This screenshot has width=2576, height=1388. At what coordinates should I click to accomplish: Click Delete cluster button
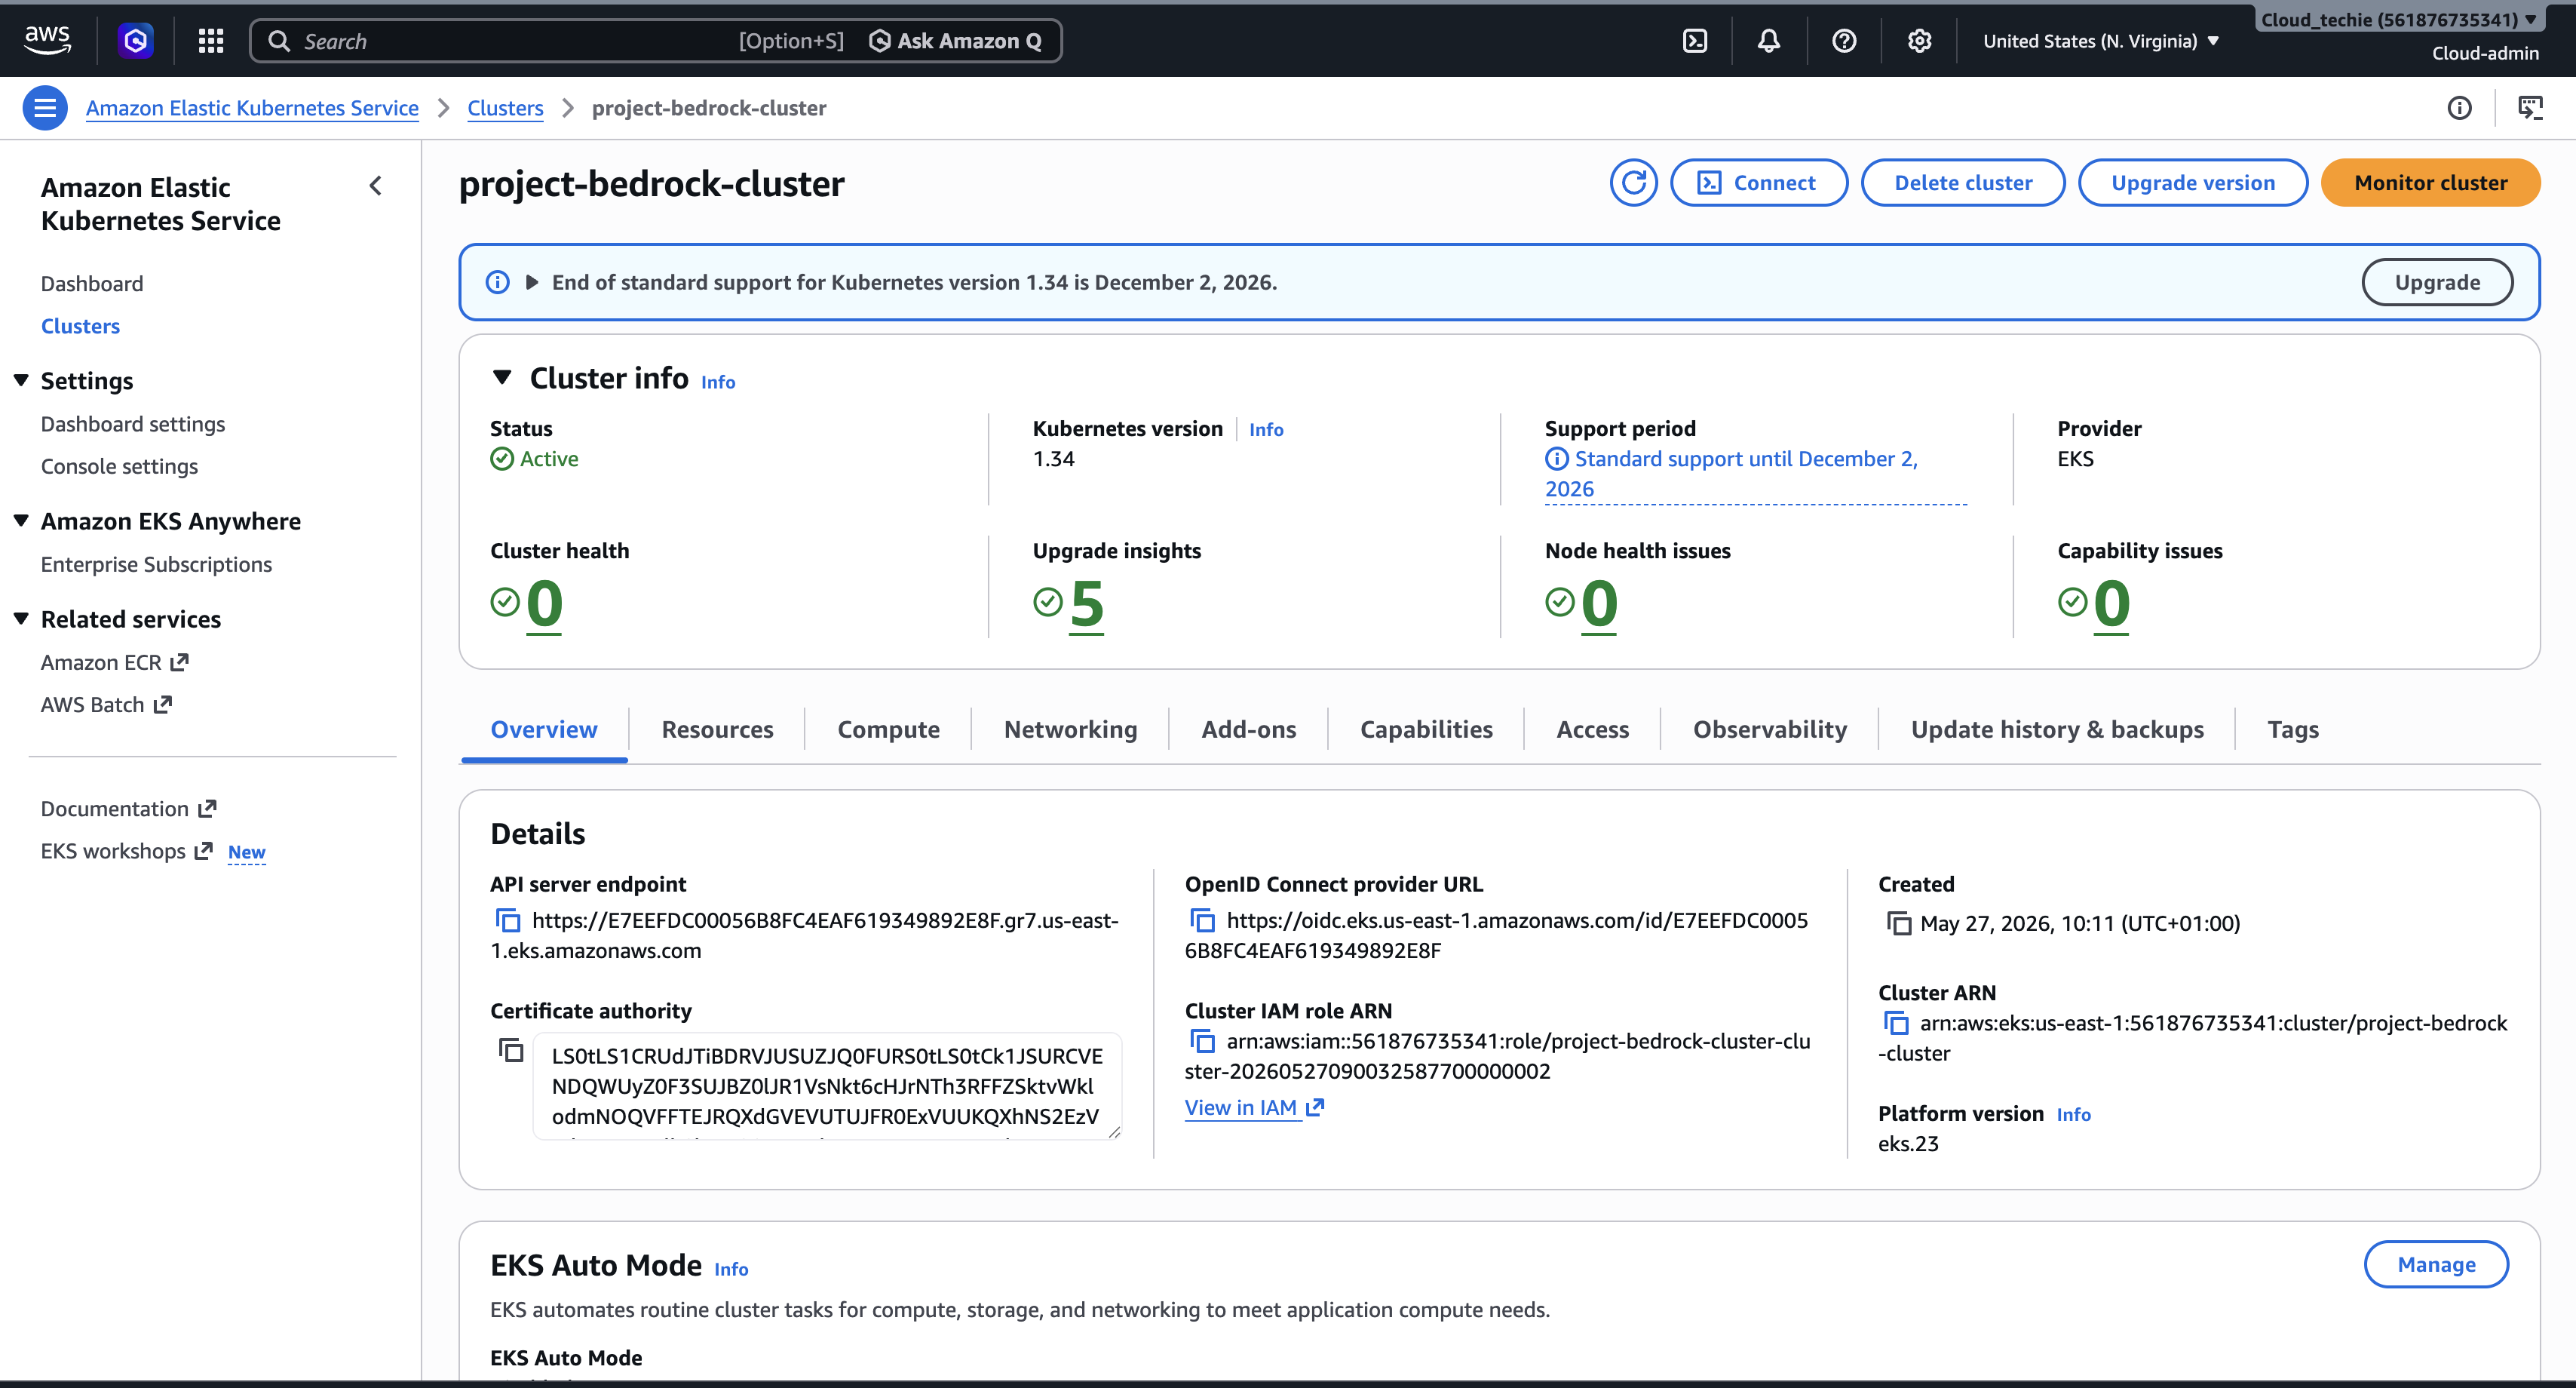[x=1963, y=183]
